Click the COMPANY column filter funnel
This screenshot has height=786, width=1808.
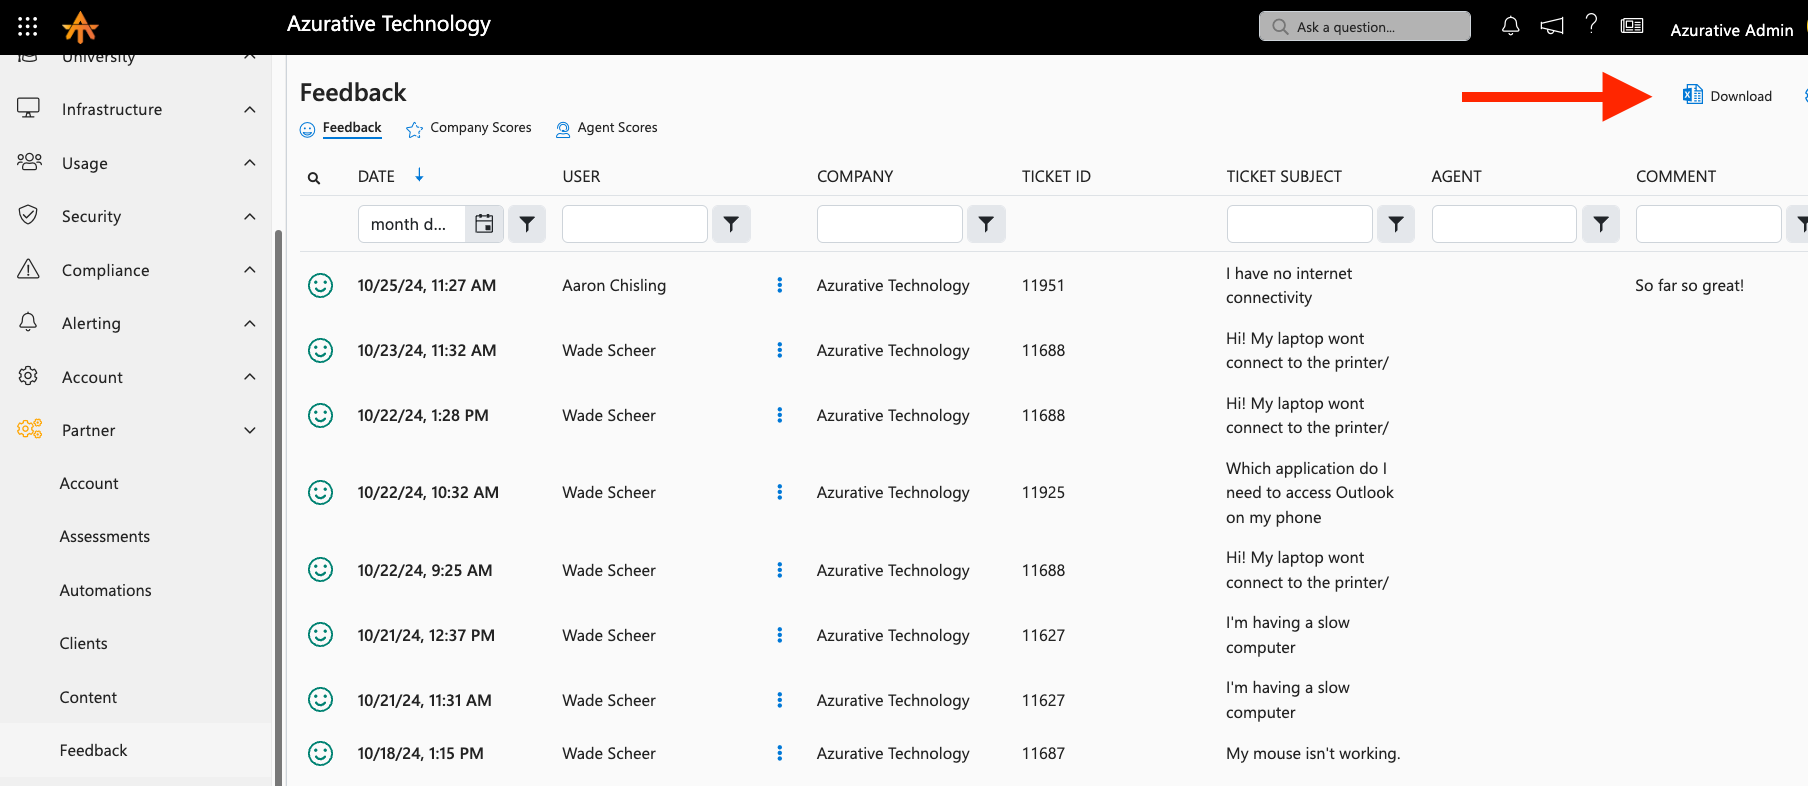point(986,224)
